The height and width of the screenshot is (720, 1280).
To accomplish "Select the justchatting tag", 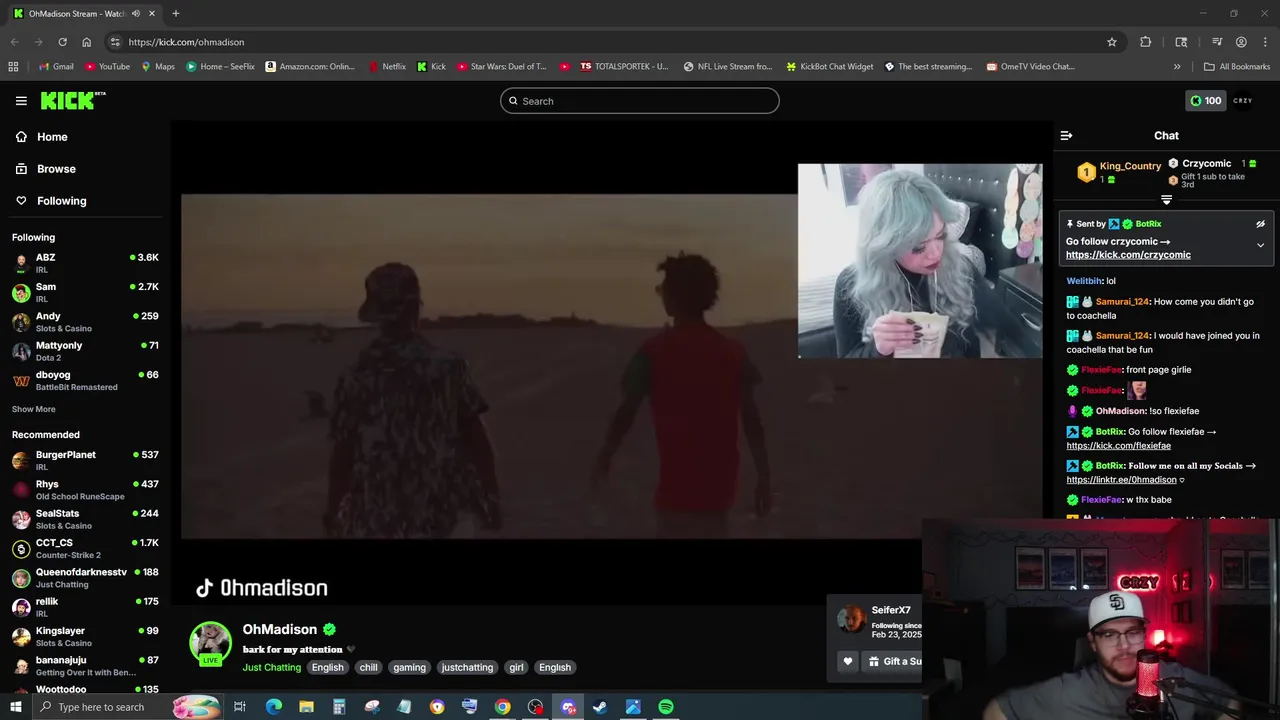I will tap(467, 667).
